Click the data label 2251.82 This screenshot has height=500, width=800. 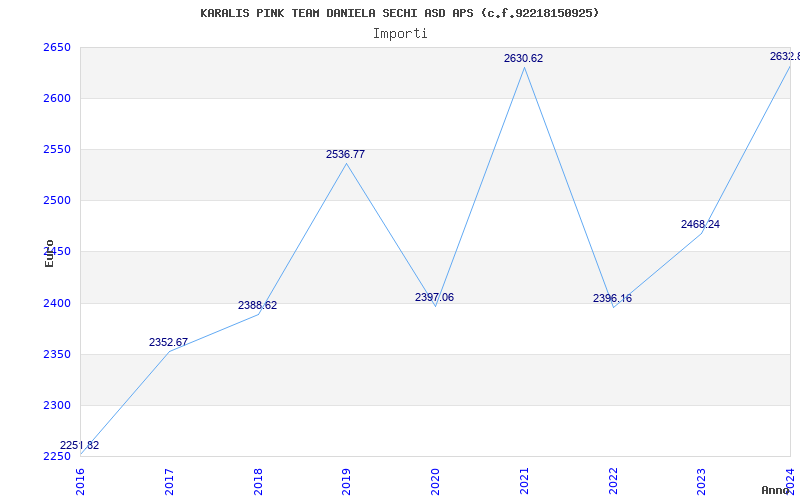point(80,445)
